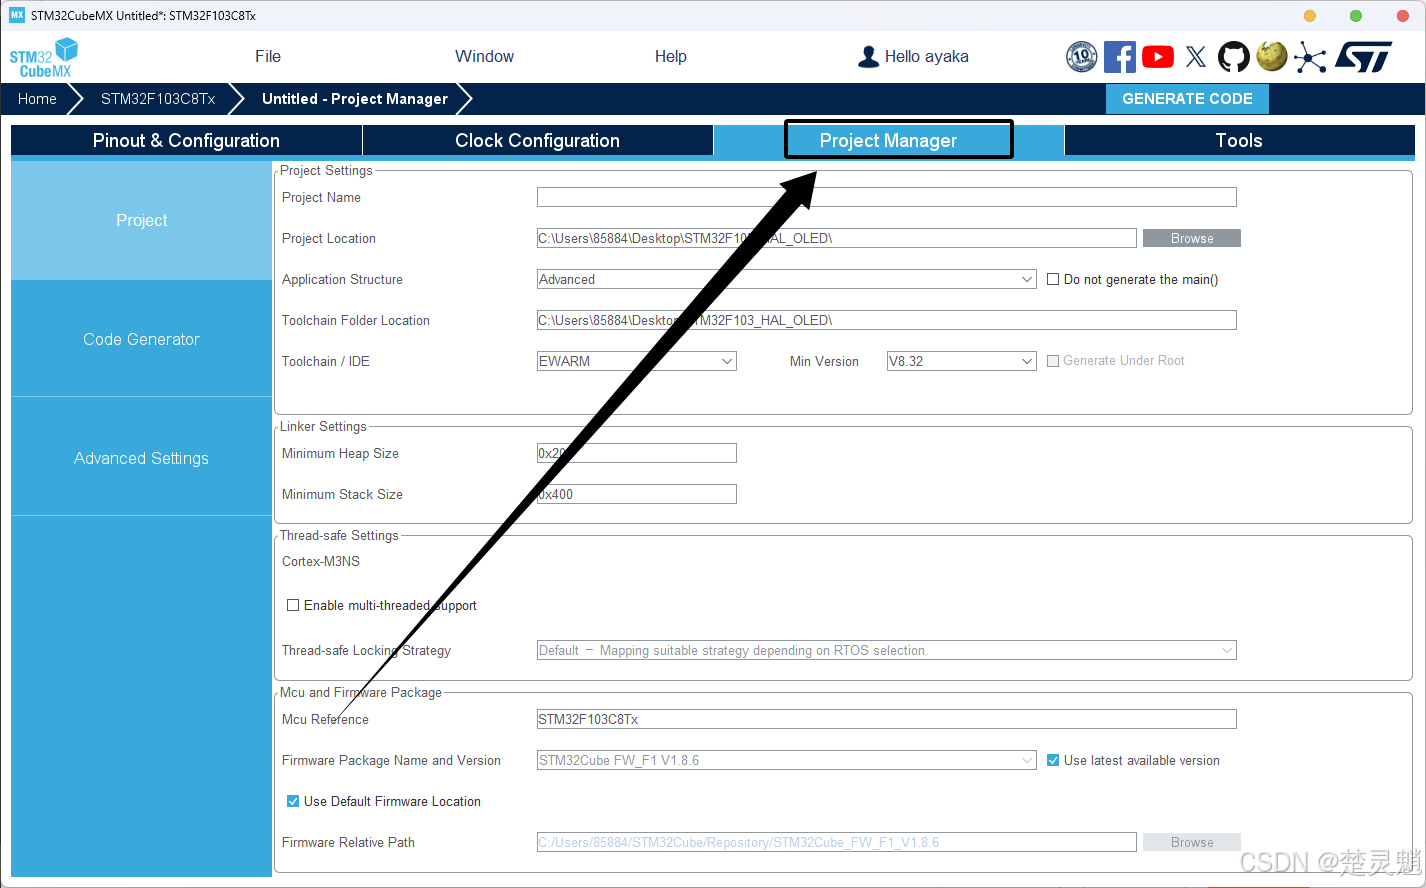
Task: Click the Mcu Reference field STM32F103C8Tx
Action: point(887,719)
